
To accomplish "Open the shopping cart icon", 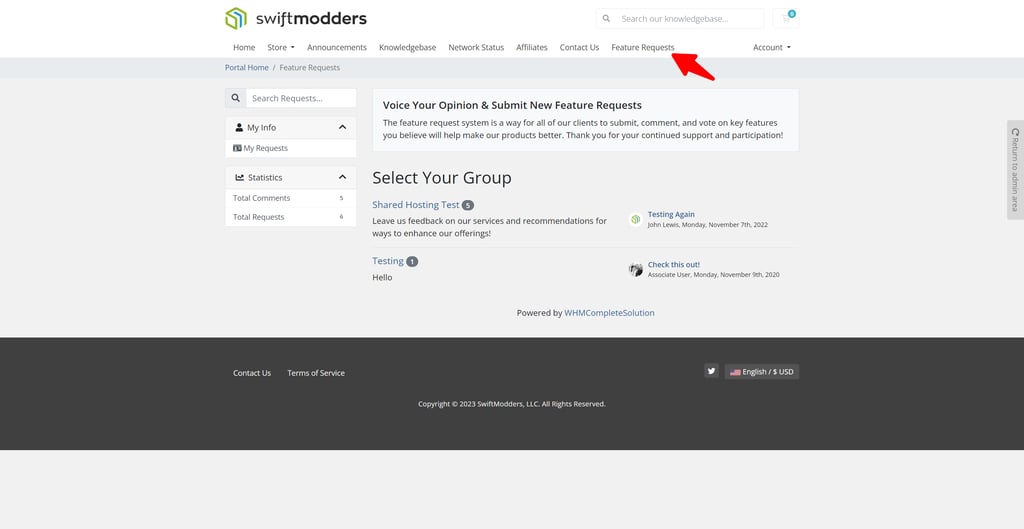I will [786, 18].
